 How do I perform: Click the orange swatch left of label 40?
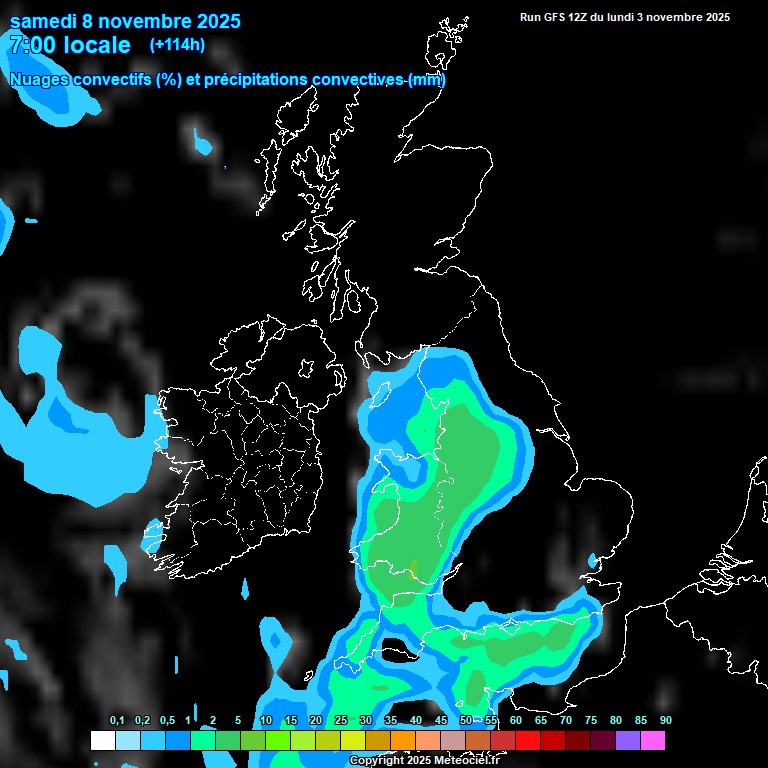coord(402,740)
